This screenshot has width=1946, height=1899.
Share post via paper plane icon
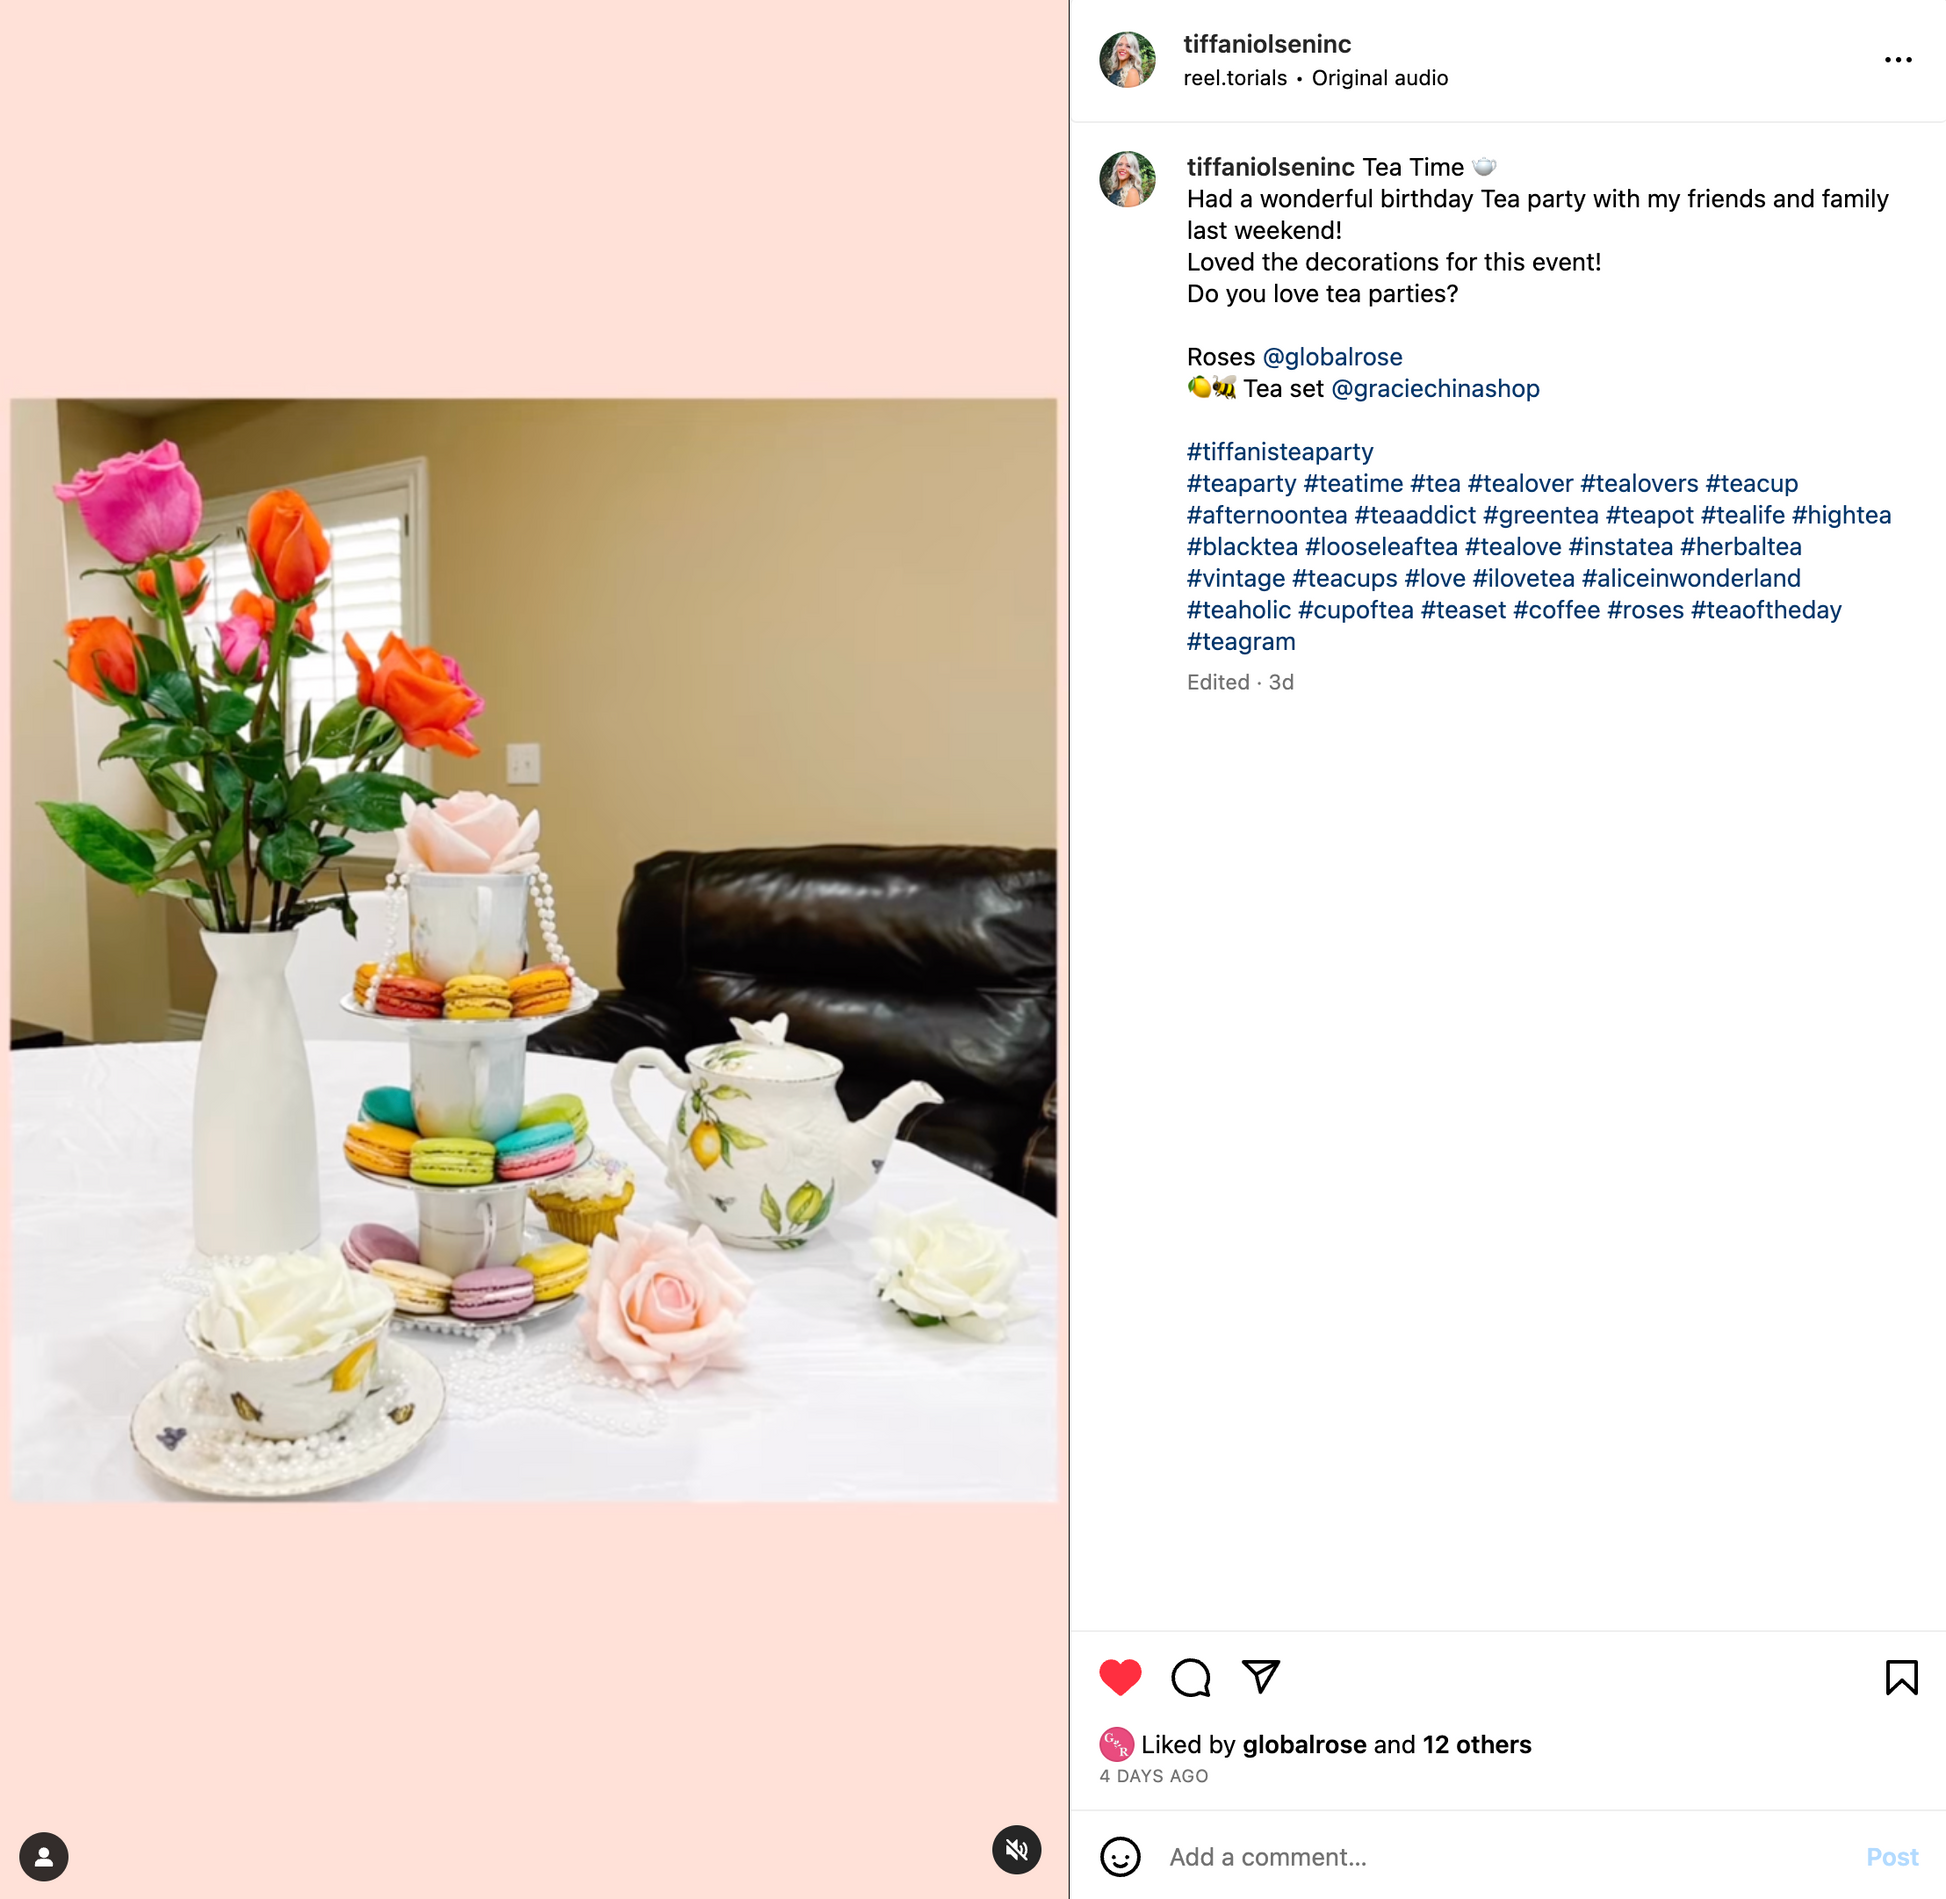[x=1261, y=1677]
